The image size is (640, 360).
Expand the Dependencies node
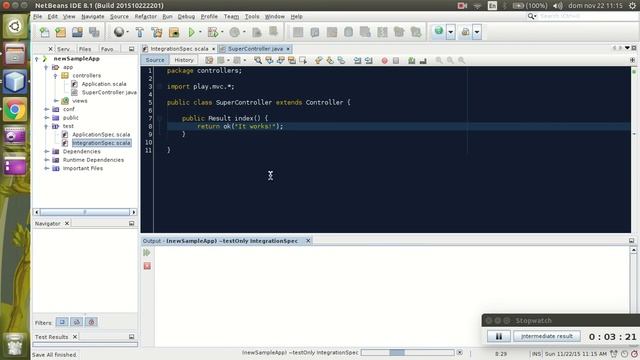pos(47,151)
